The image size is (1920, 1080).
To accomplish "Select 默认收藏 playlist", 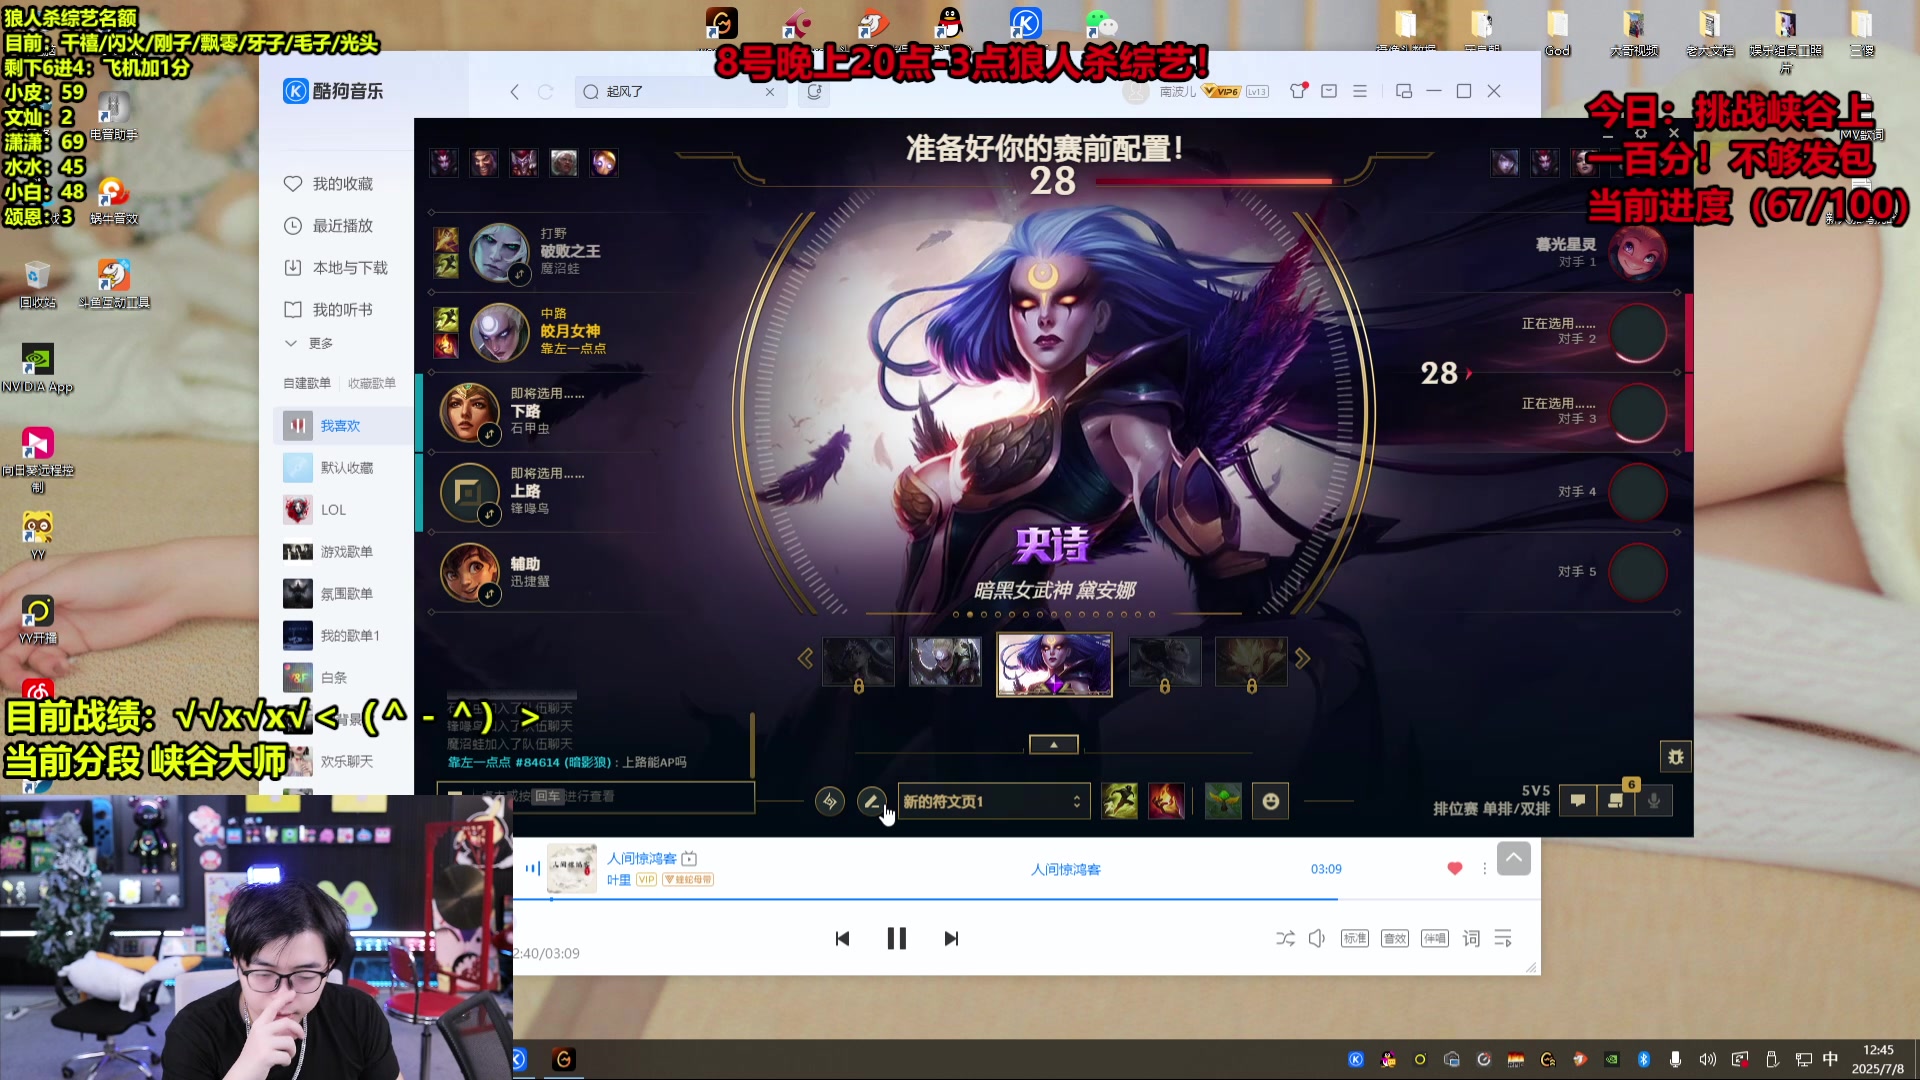I will [342, 468].
